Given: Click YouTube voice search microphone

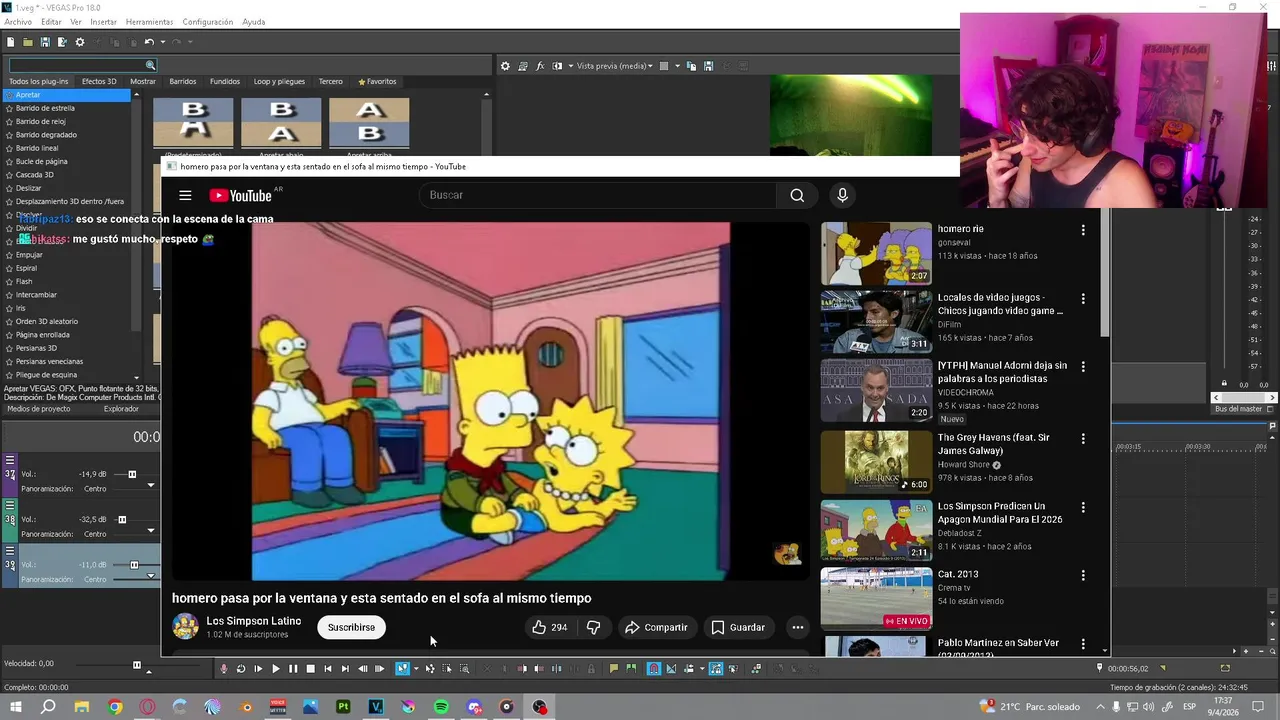Looking at the screenshot, I should click(x=842, y=195).
